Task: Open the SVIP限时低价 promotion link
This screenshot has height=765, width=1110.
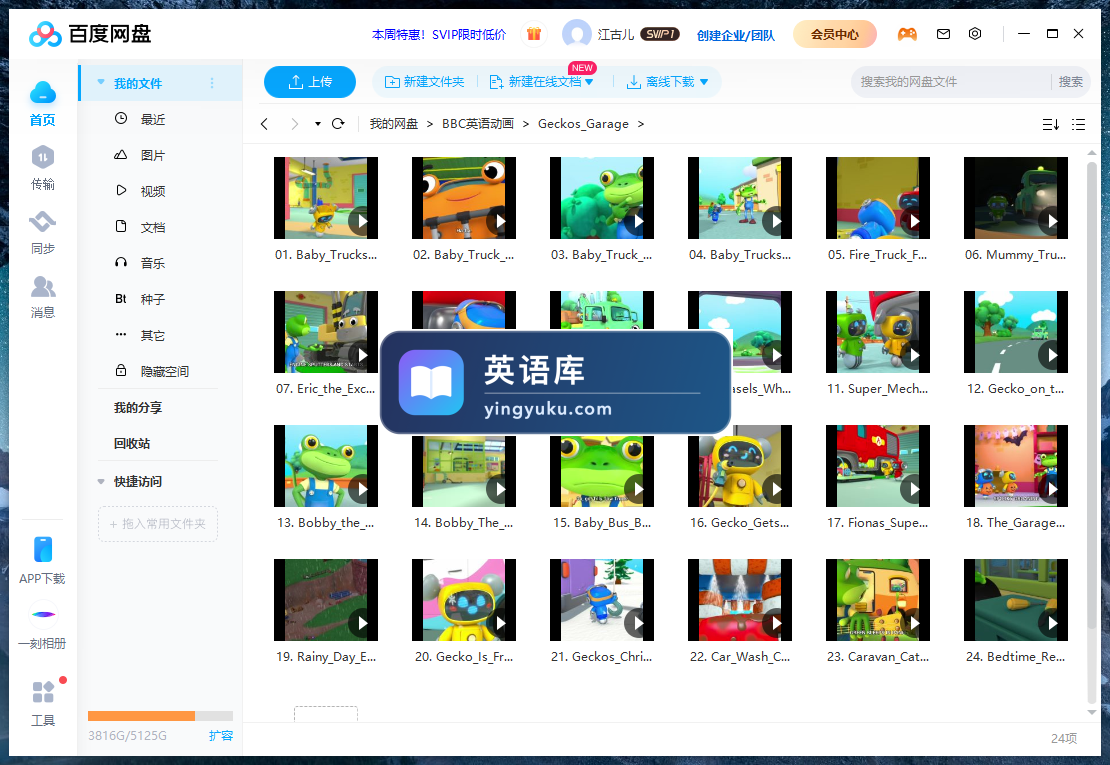Action: 439,34
